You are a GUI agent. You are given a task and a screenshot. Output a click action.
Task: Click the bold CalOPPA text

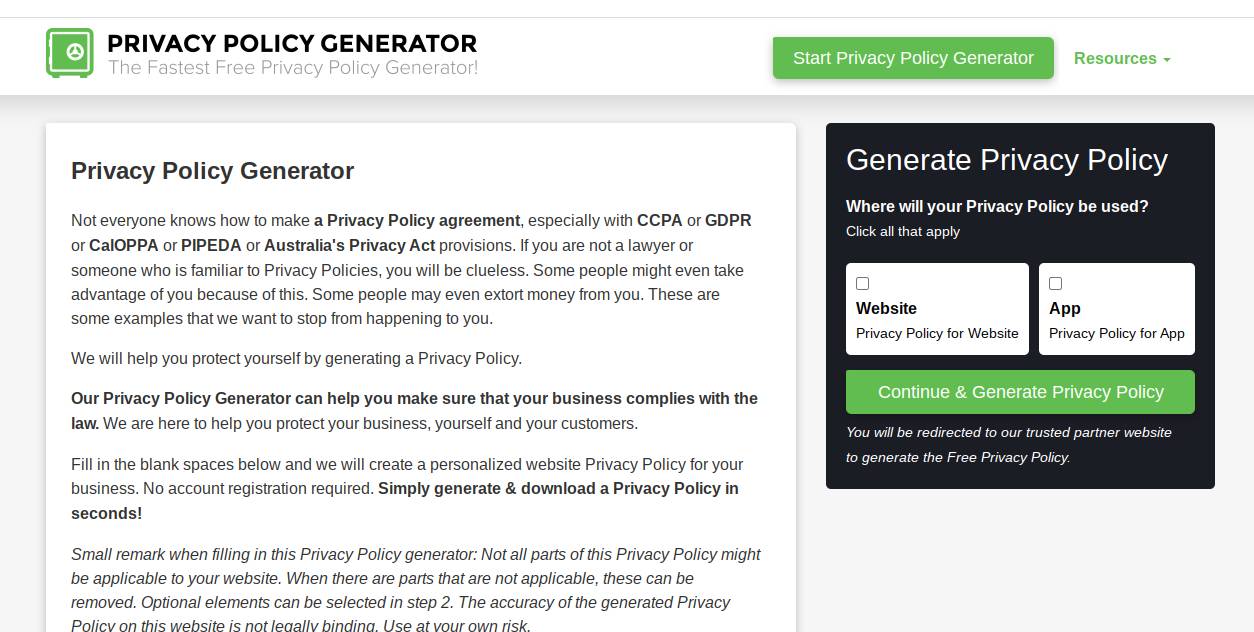click(x=124, y=246)
